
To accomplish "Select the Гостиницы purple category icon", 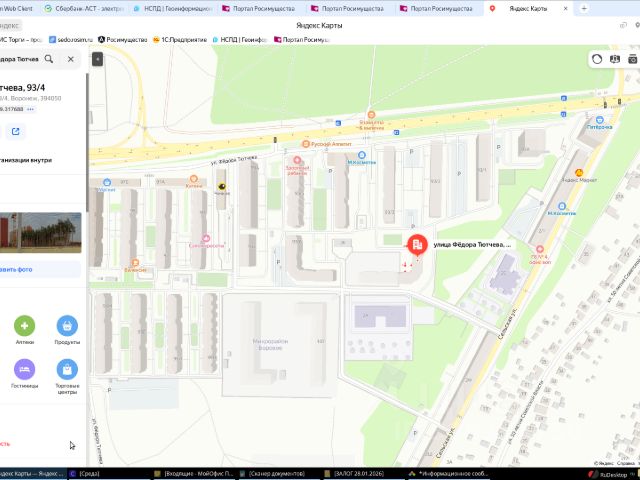I will pos(24,369).
